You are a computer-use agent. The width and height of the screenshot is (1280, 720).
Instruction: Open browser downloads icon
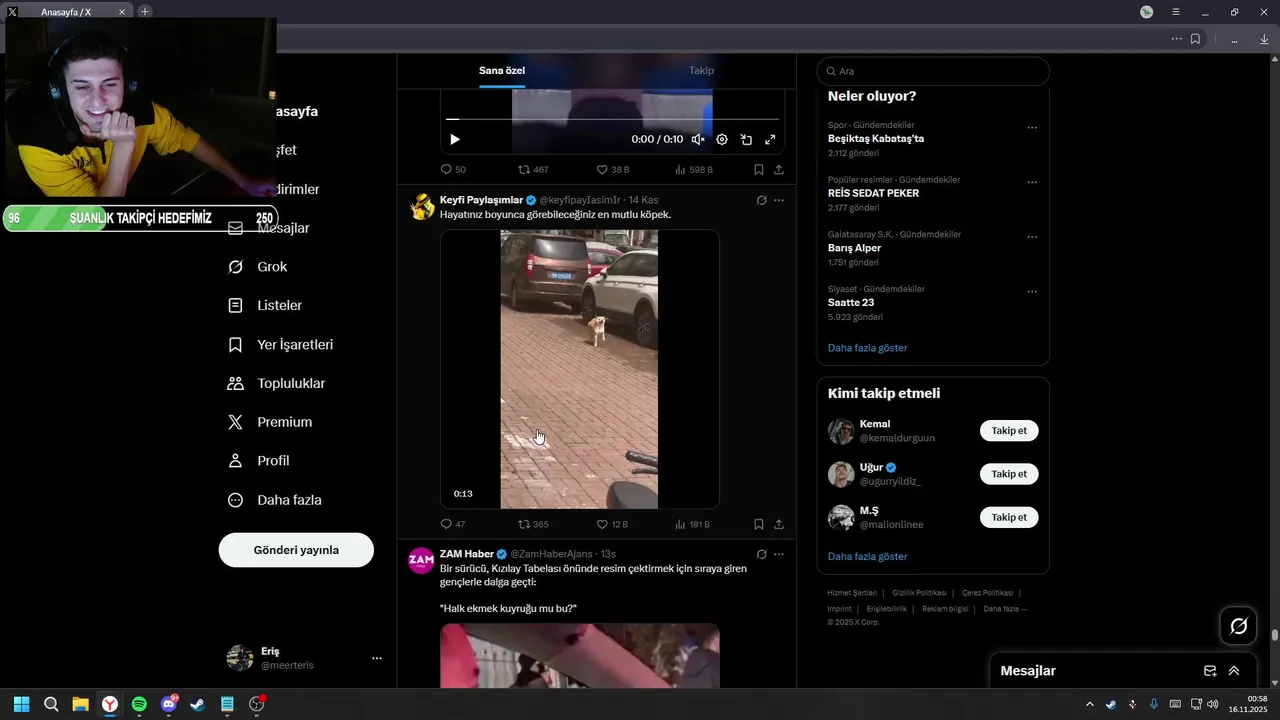click(1265, 39)
